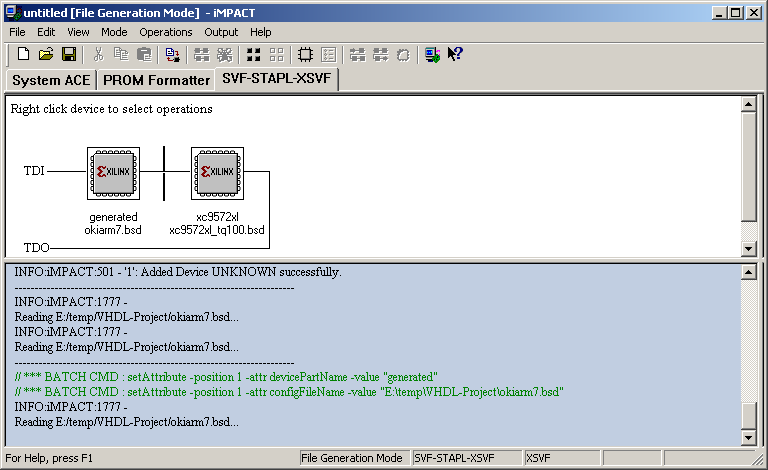Click the New file toolbar icon
Image resolution: width=768 pixels, height=470 pixels.
coord(23,54)
